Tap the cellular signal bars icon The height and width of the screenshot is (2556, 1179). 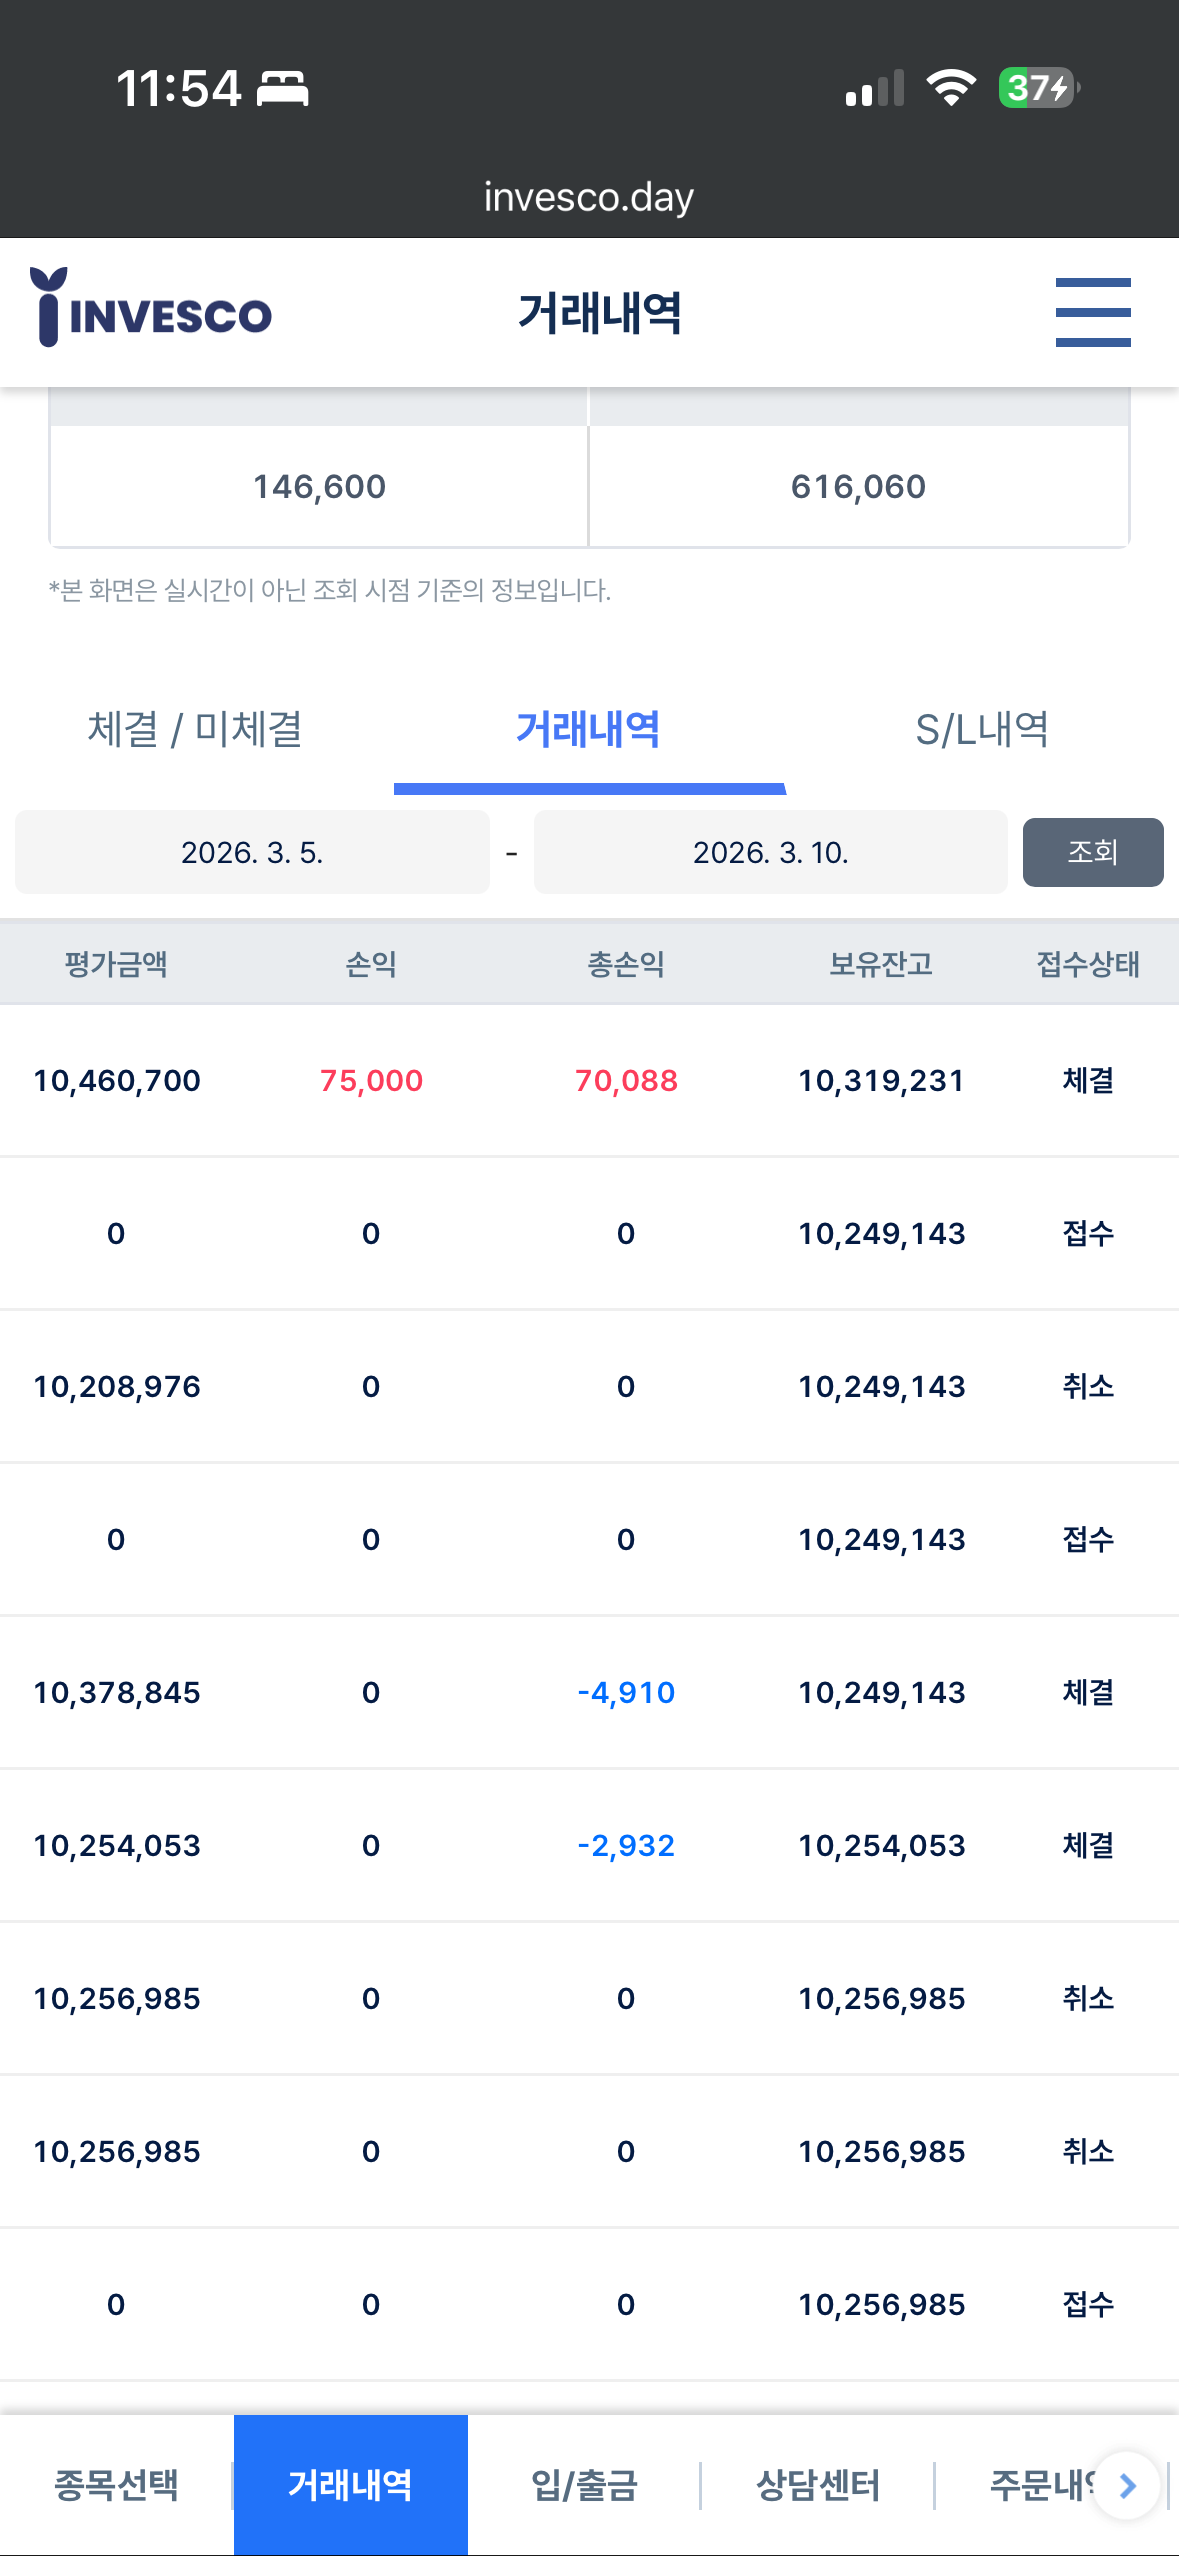(x=875, y=88)
